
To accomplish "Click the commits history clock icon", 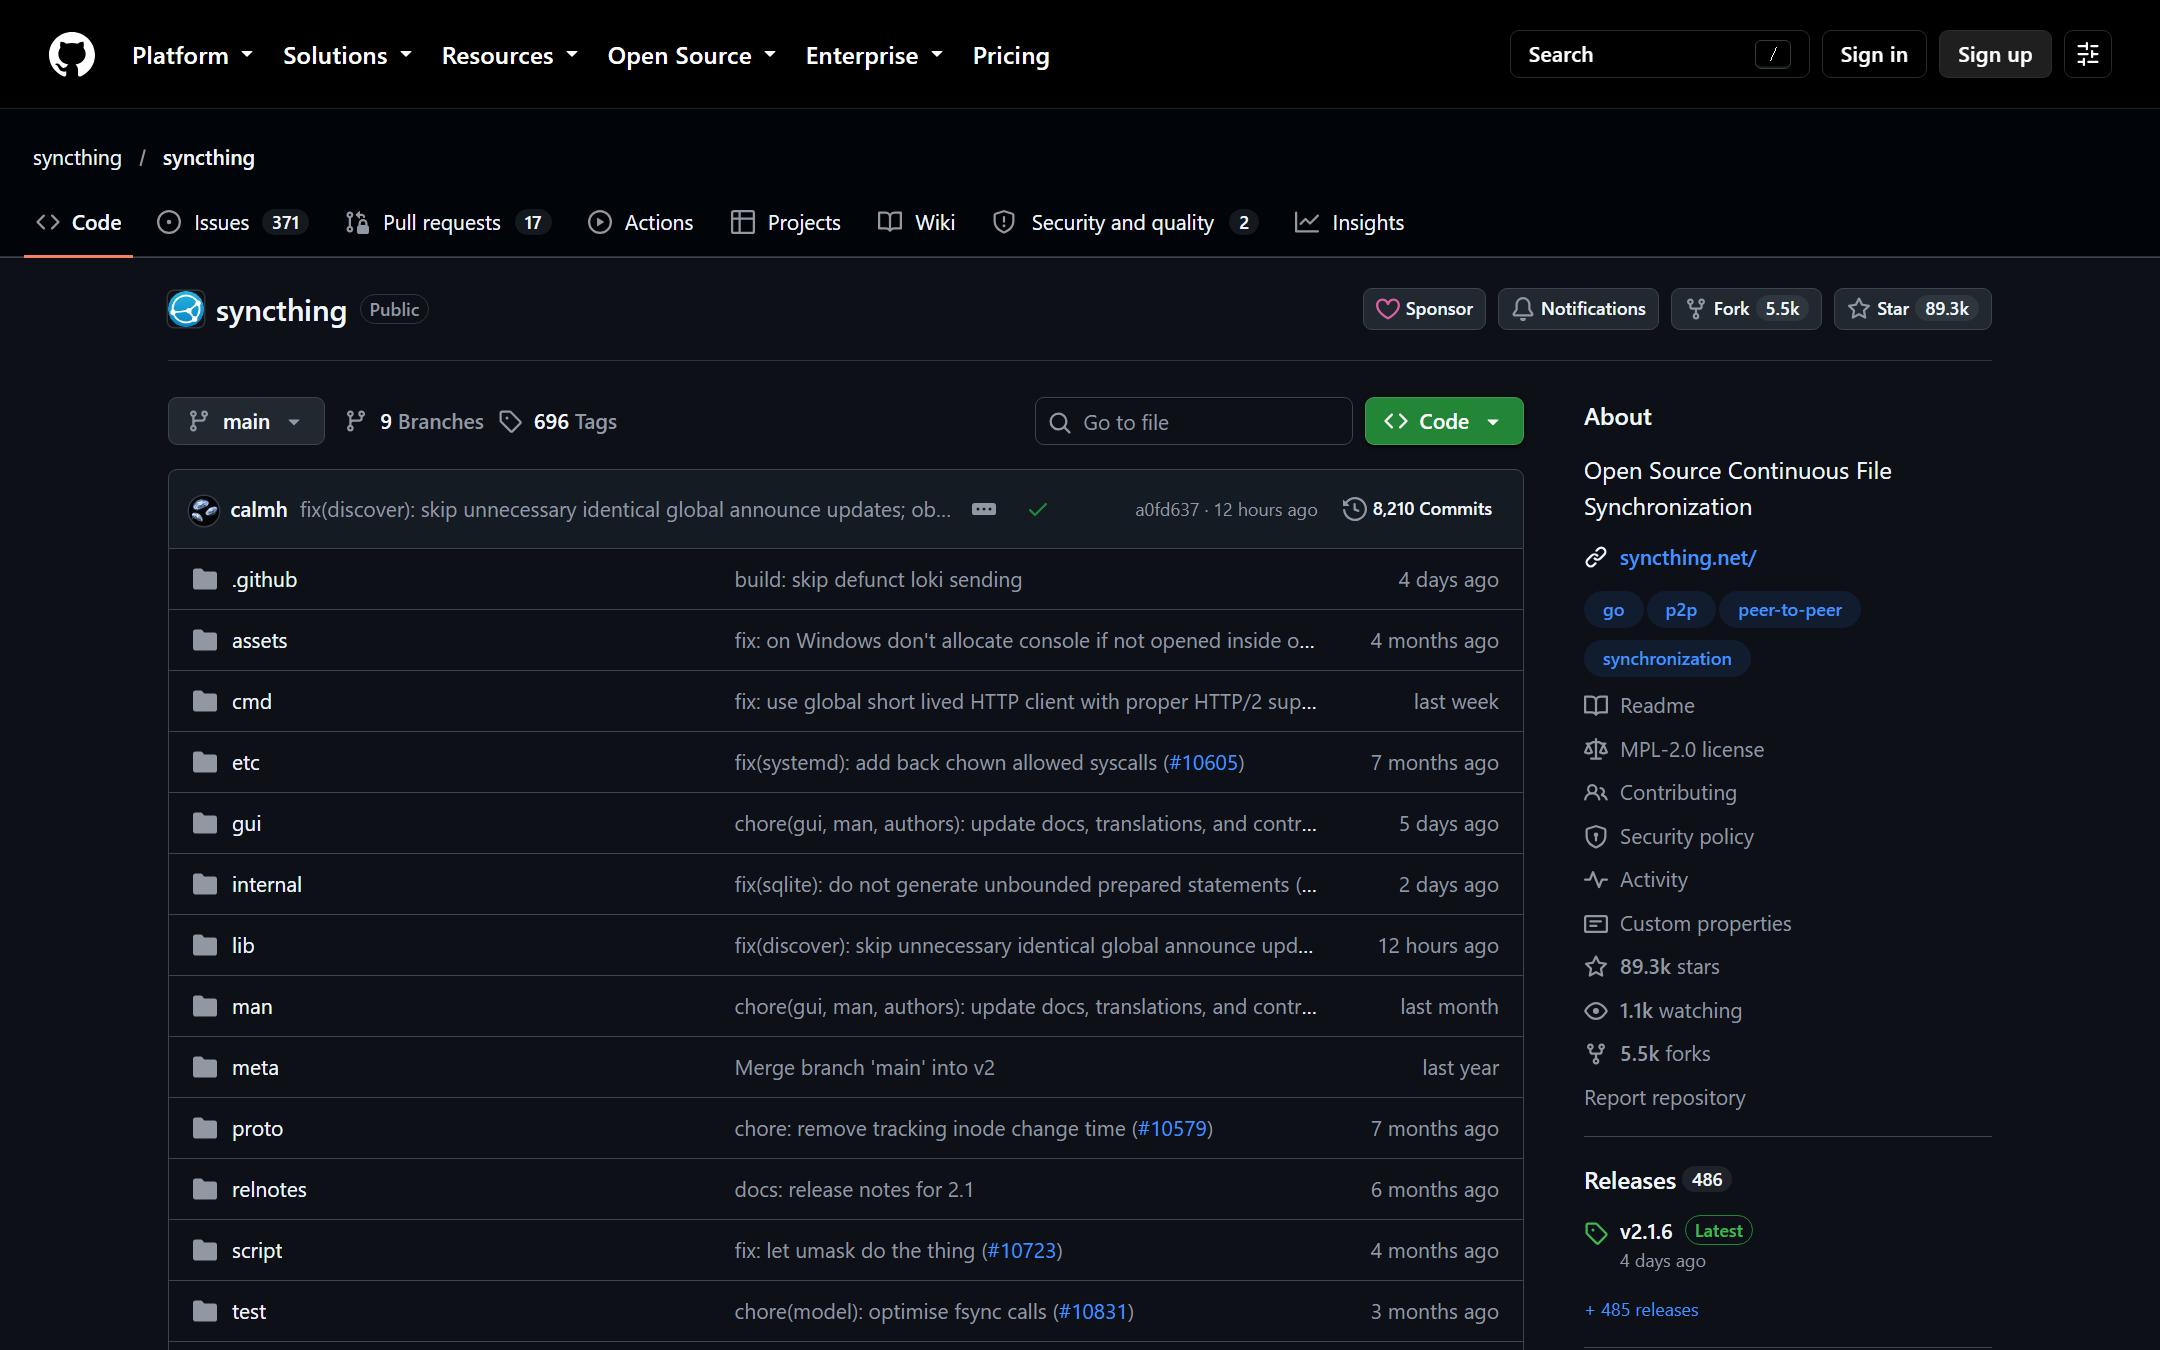I will coord(1354,509).
